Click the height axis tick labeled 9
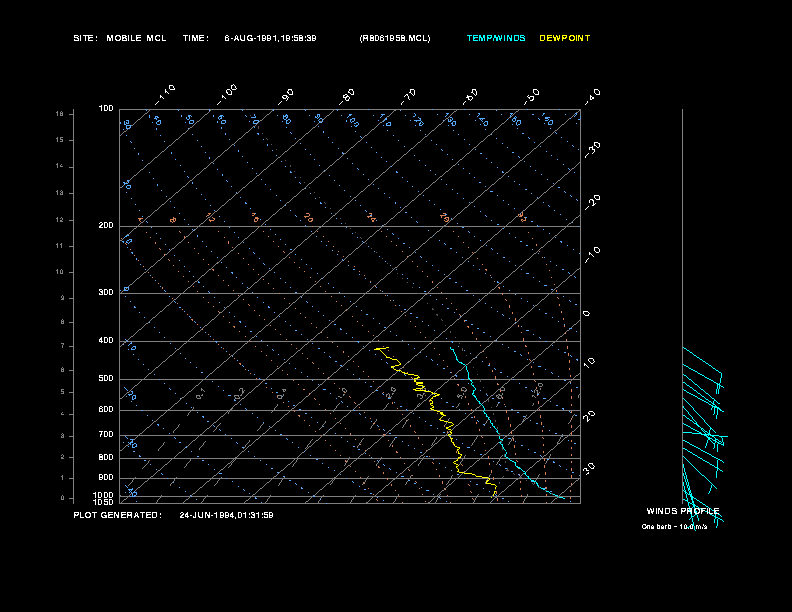792x612 pixels. pyautogui.click(x=63, y=298)
